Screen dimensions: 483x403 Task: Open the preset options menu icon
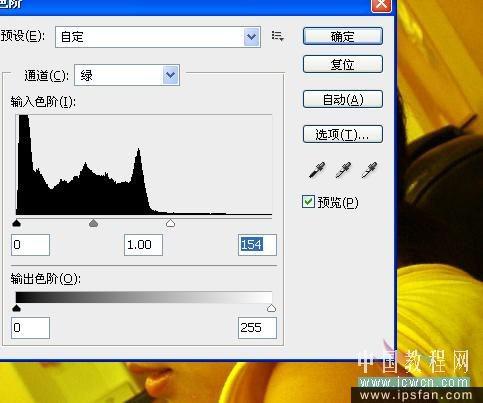click(277, 36)
